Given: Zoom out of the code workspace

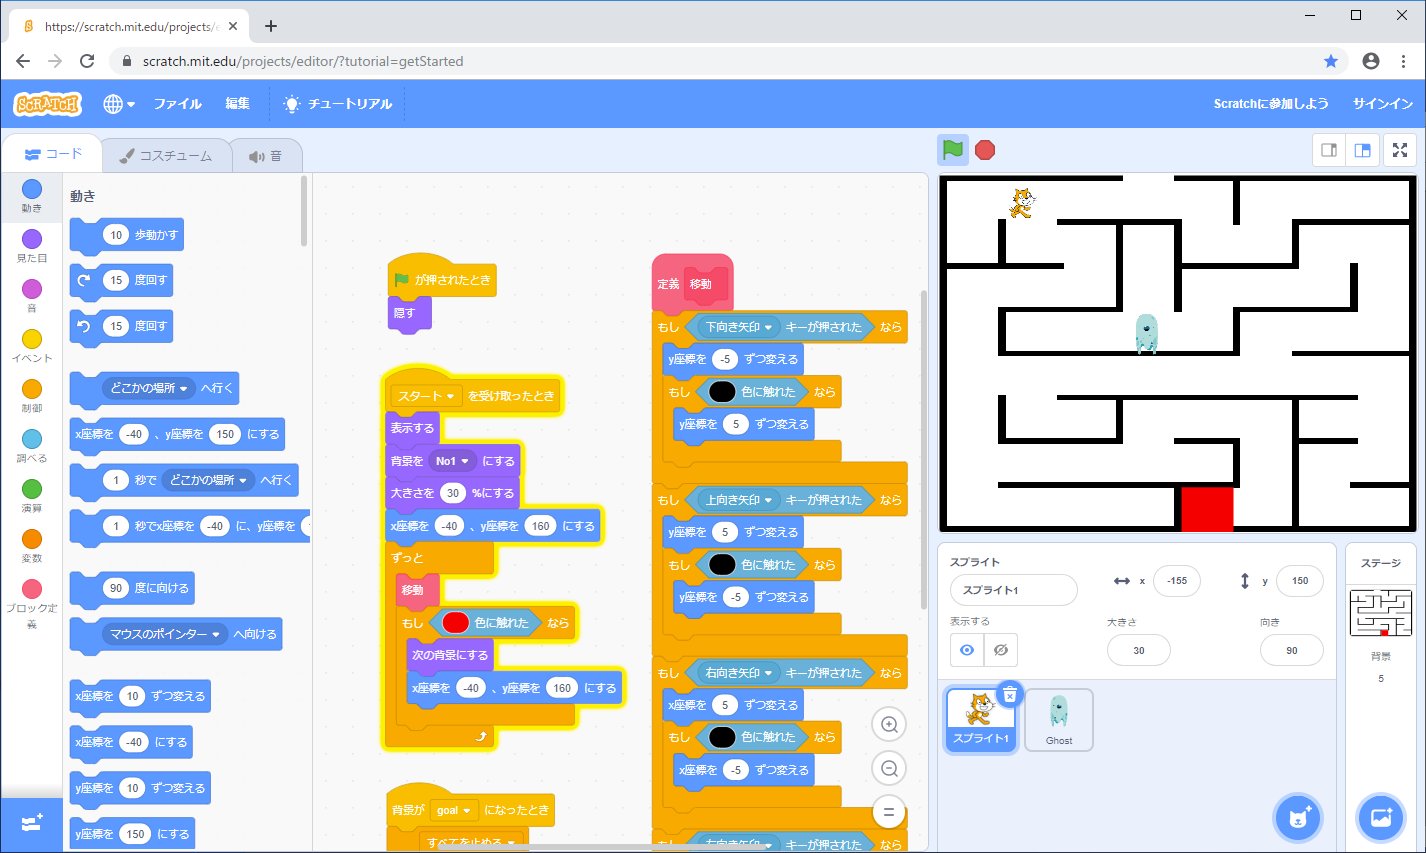Looking at the screenshot, I should tap(888, 768).
